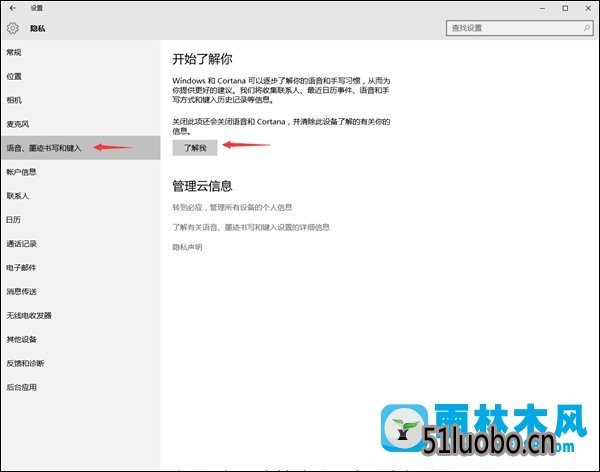600x472 pixels.
Task: Close the settings window
Action: (588, 8)
